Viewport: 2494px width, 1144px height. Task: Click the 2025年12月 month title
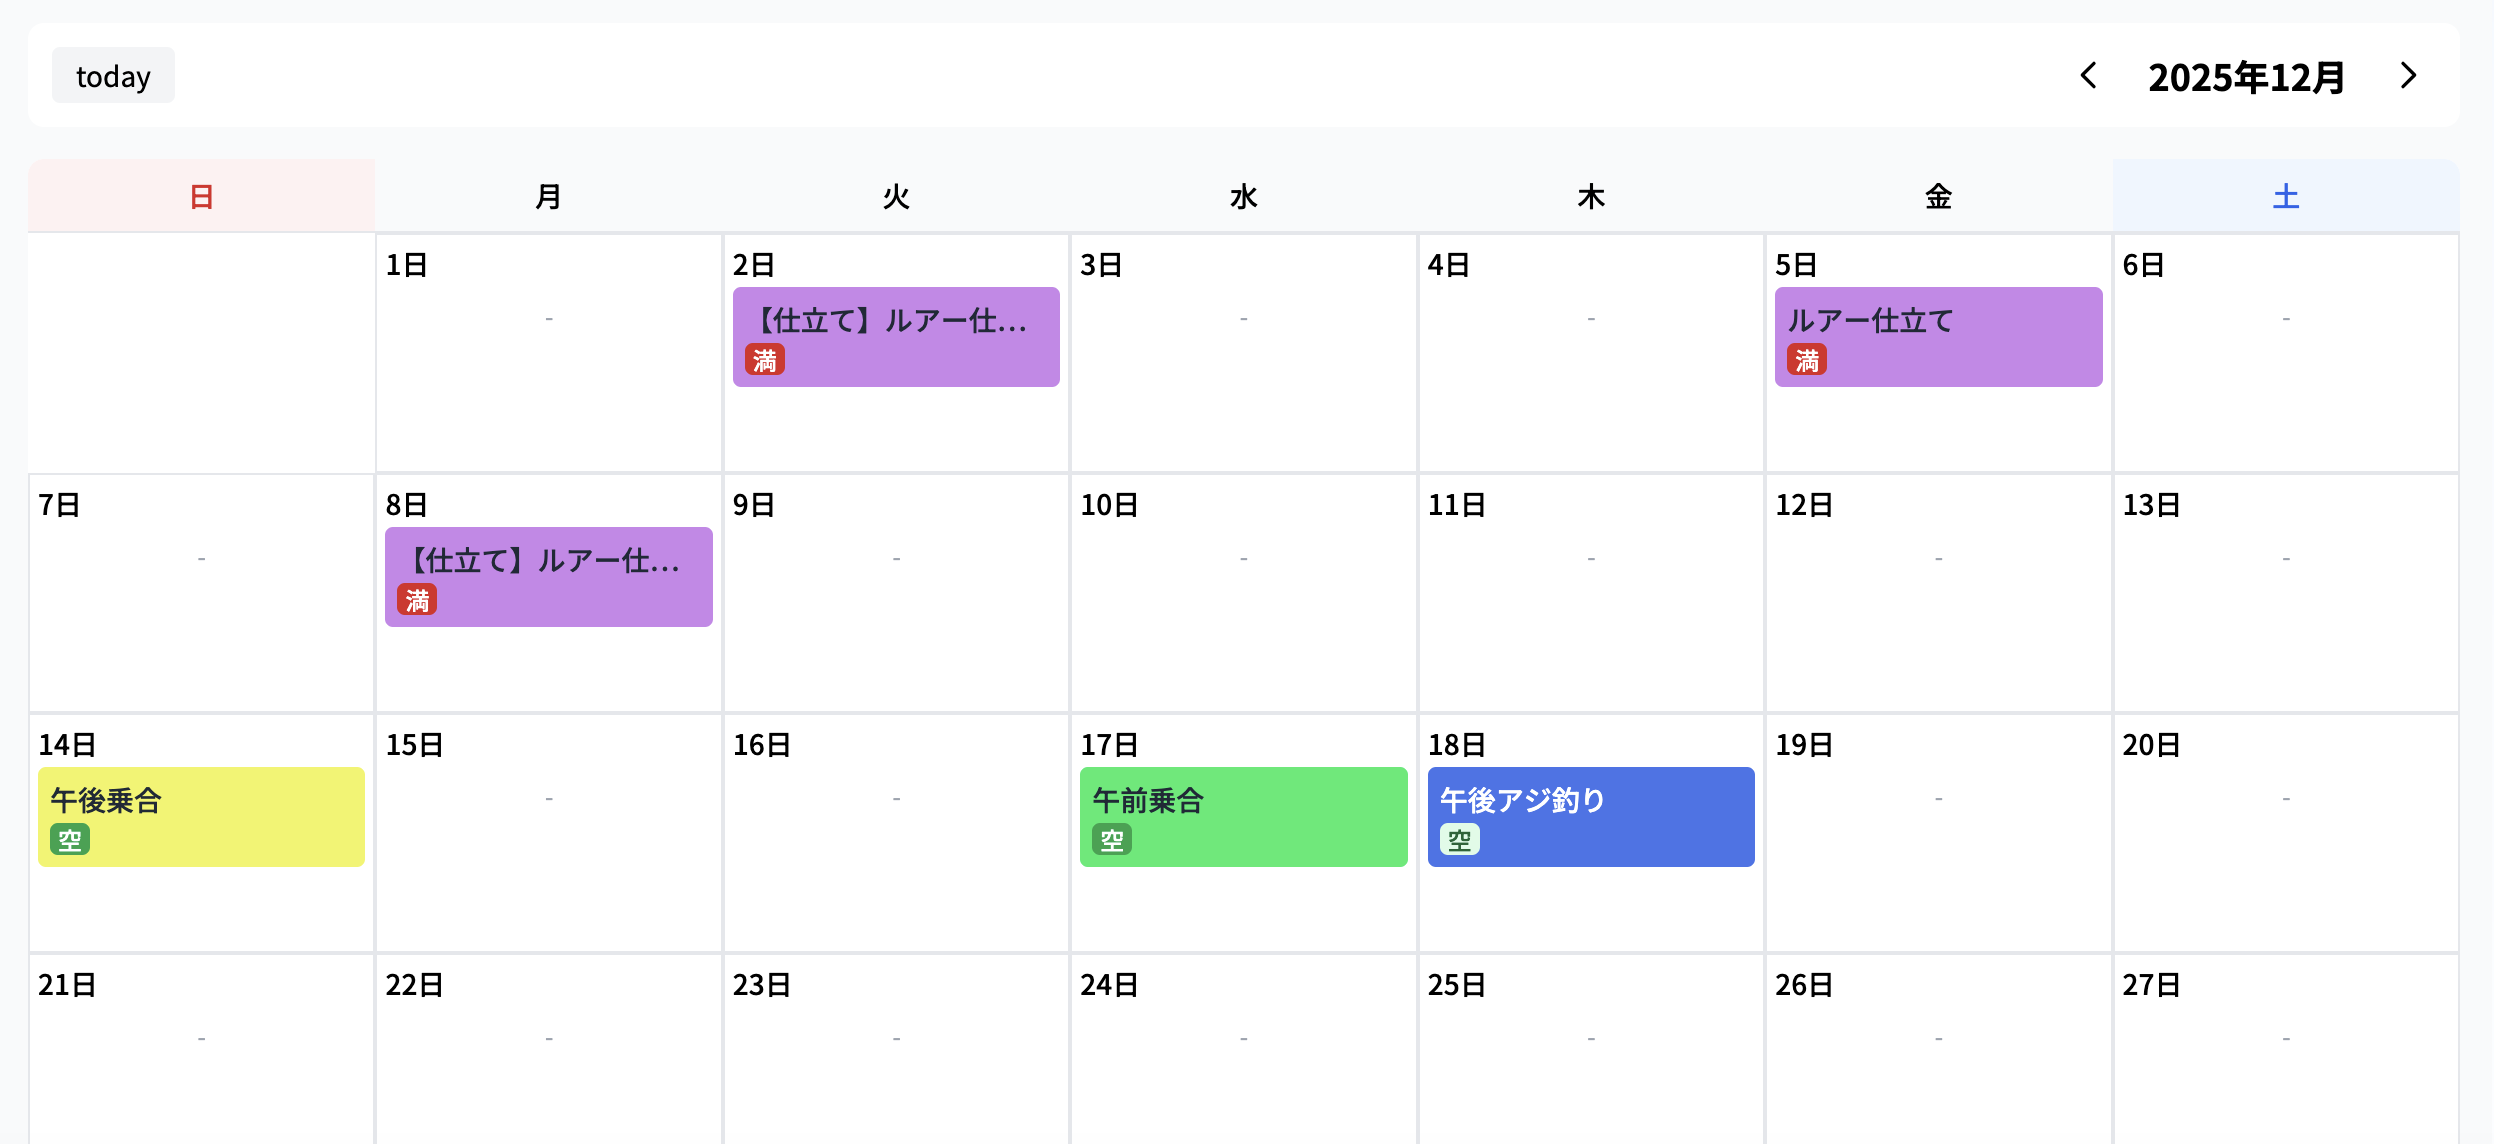2246,77
